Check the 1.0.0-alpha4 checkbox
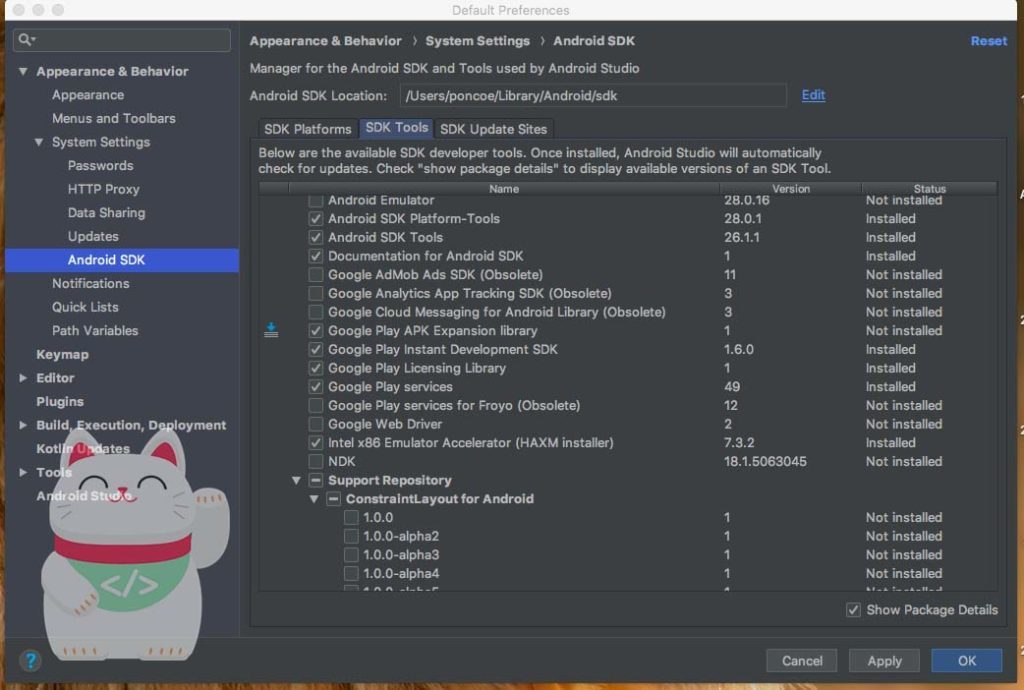 [x=351, y=574]
